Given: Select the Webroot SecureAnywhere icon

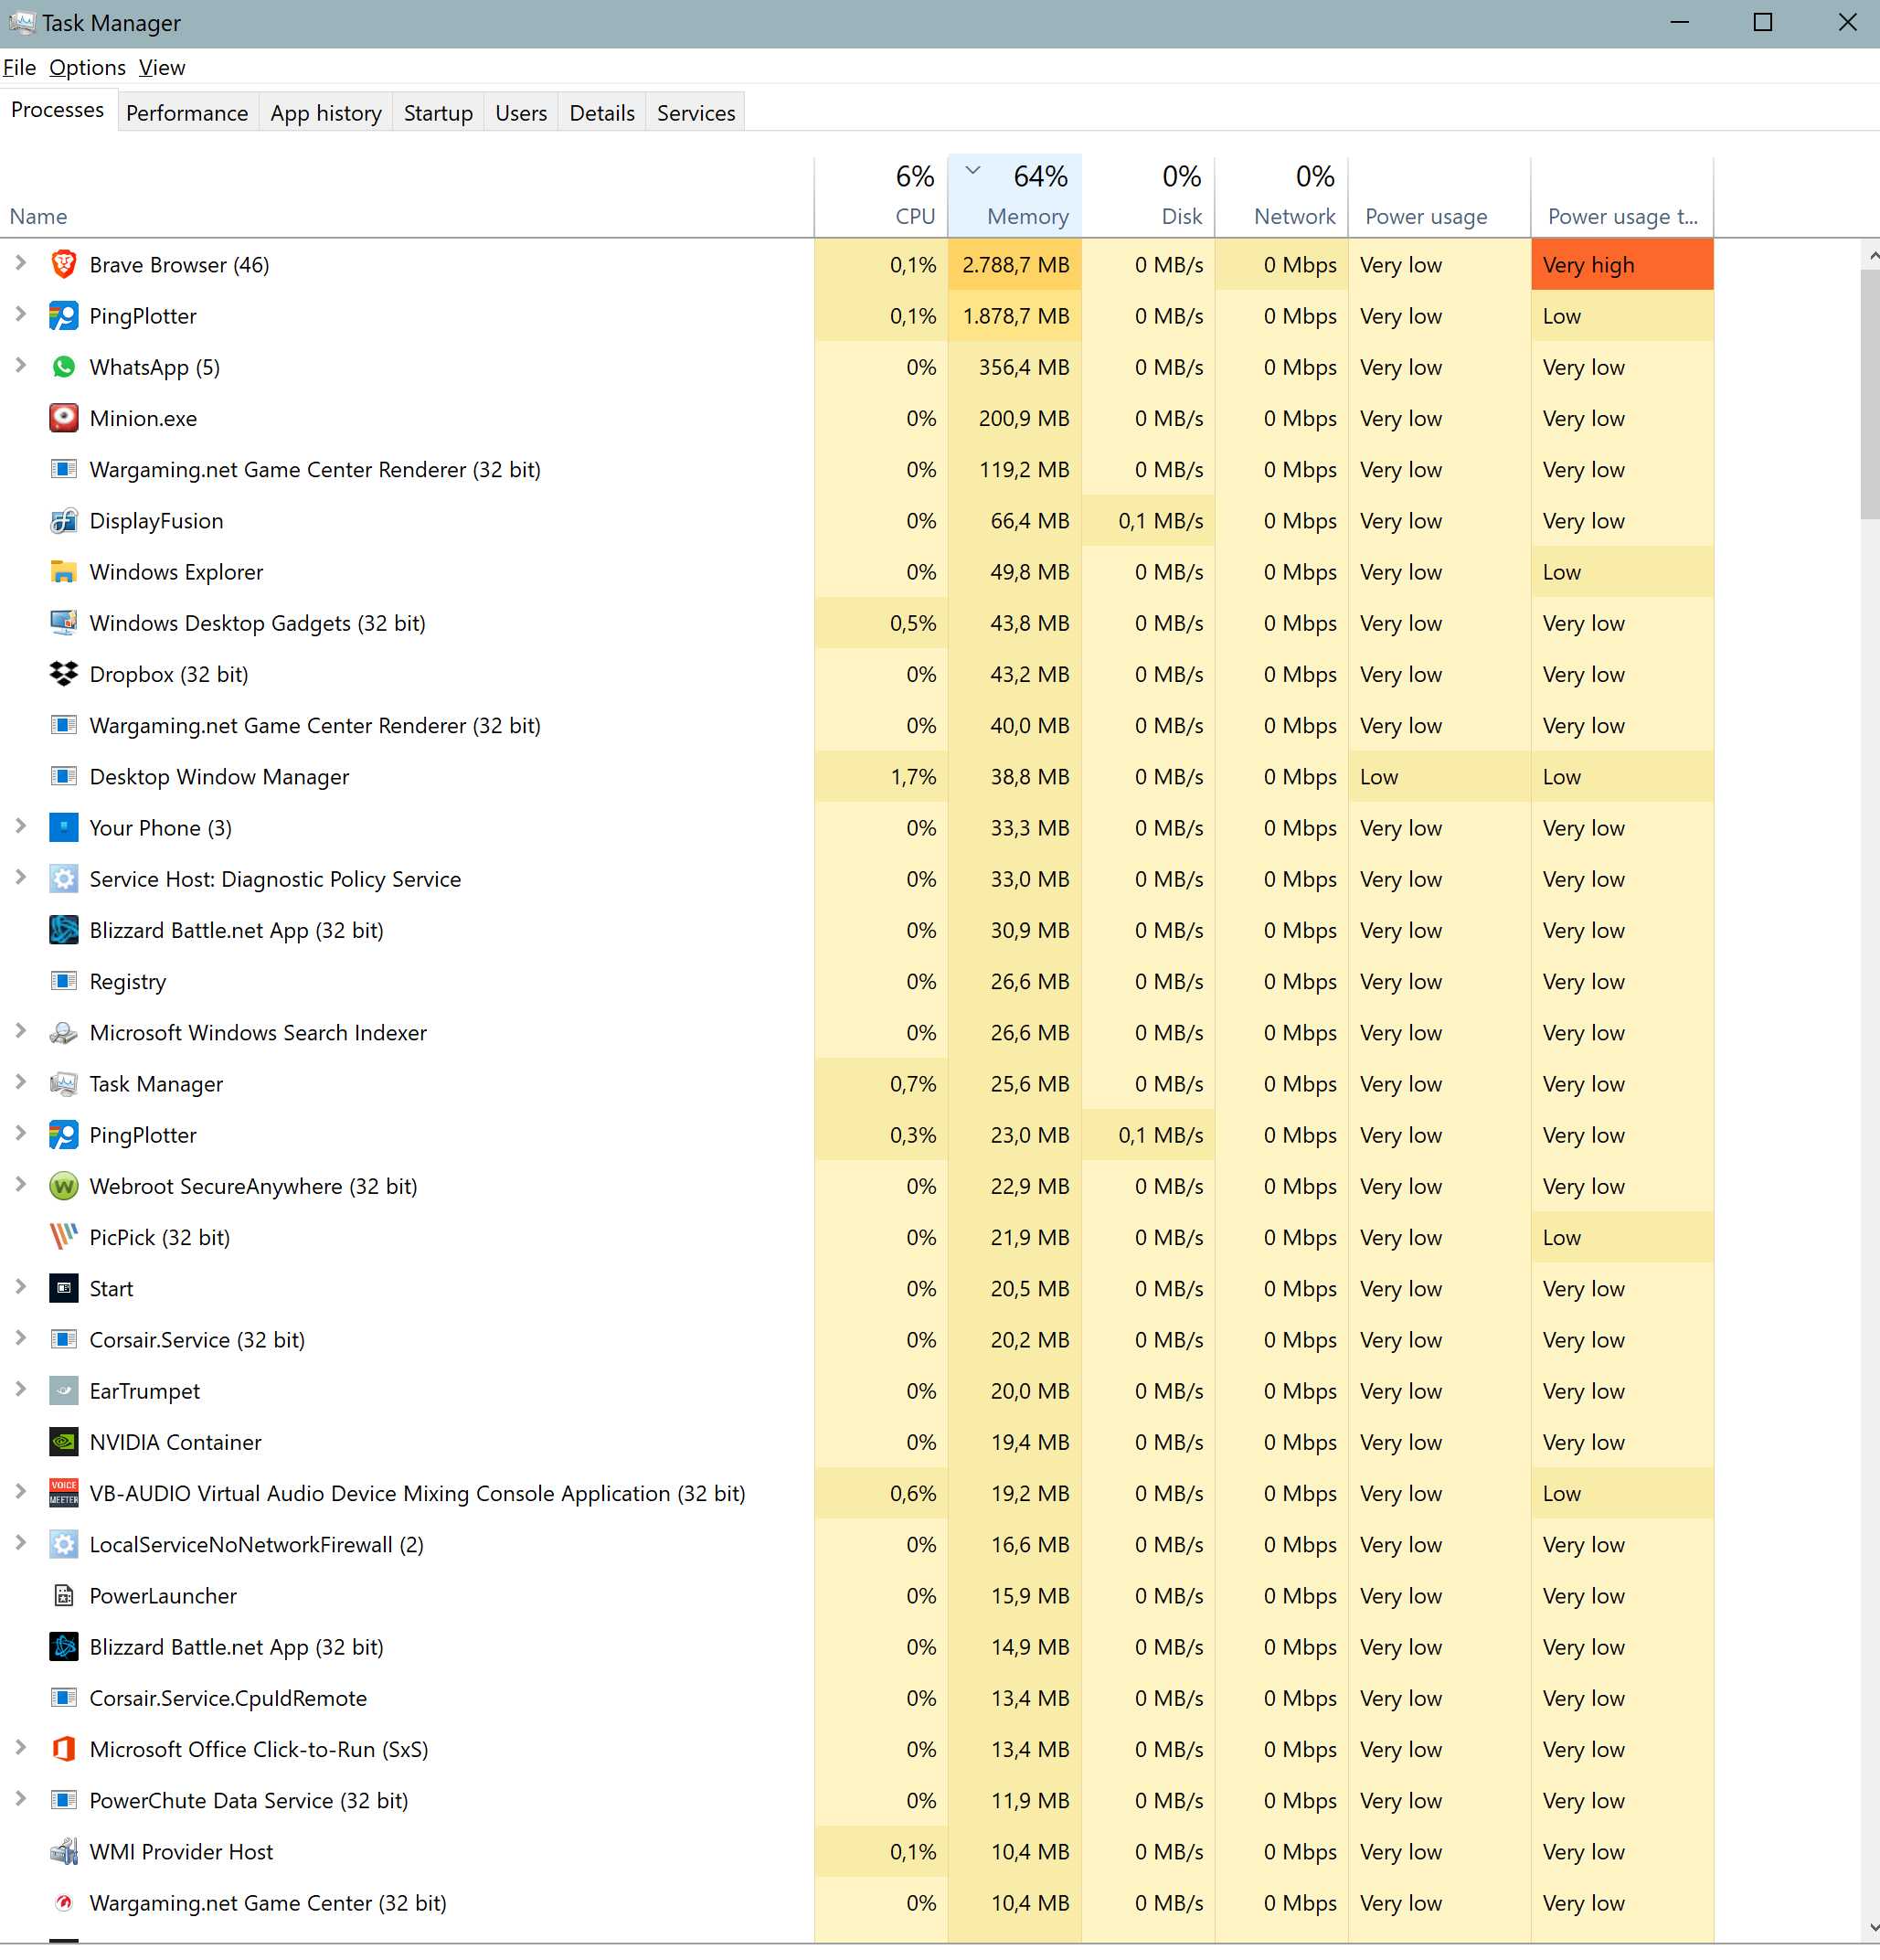Looking at the screenshot, I should pos(63,1186).
